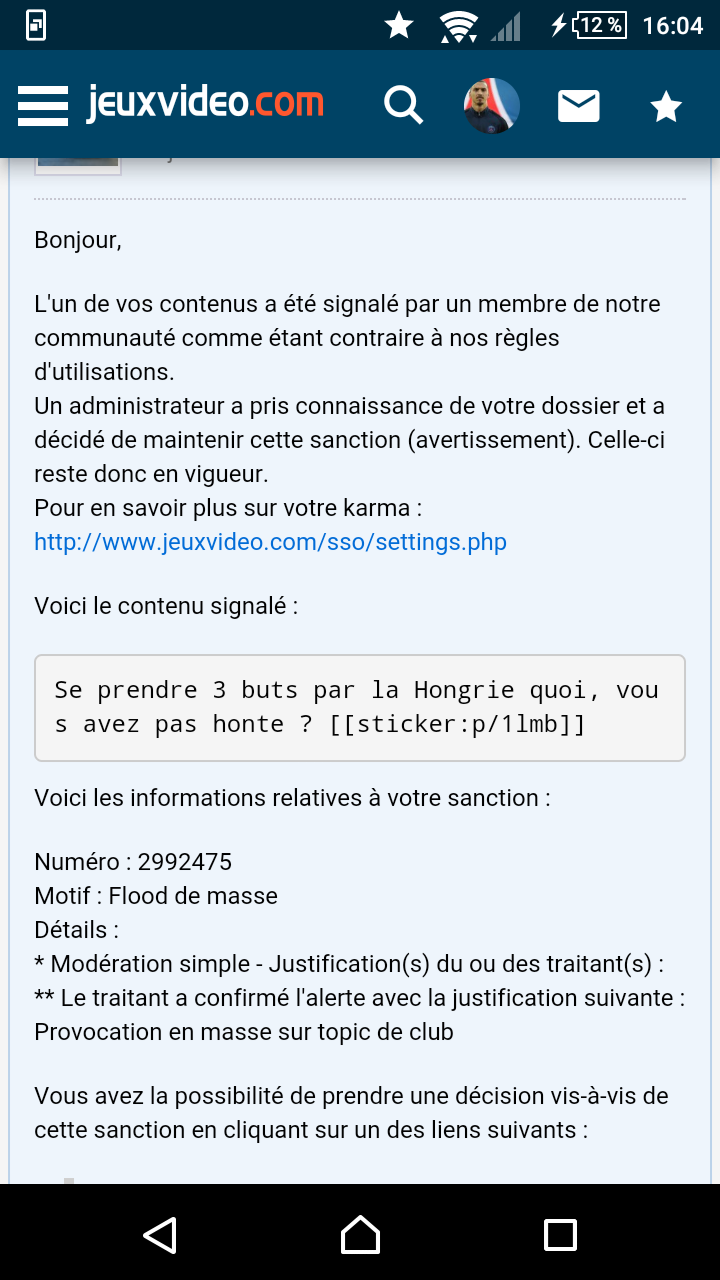Select the reported content code block
Viewport: 720px width, 1280px height.
coord(360,708)
